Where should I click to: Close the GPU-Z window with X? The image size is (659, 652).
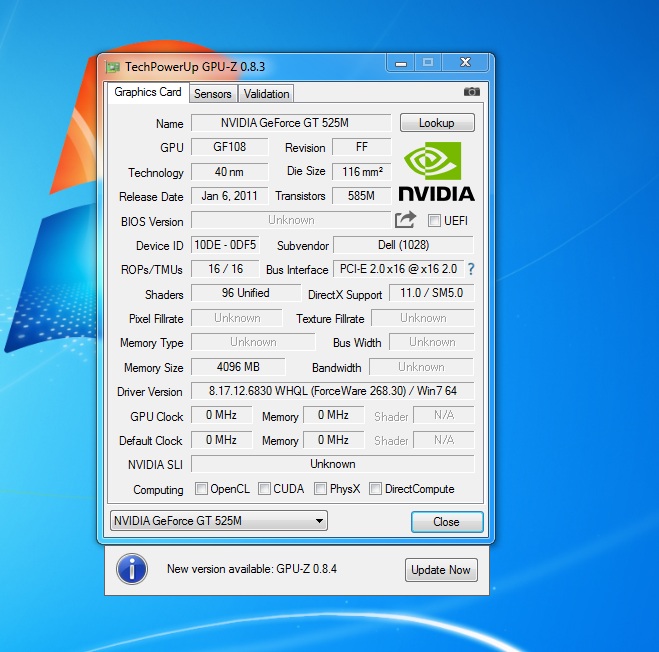coord(465,63)
